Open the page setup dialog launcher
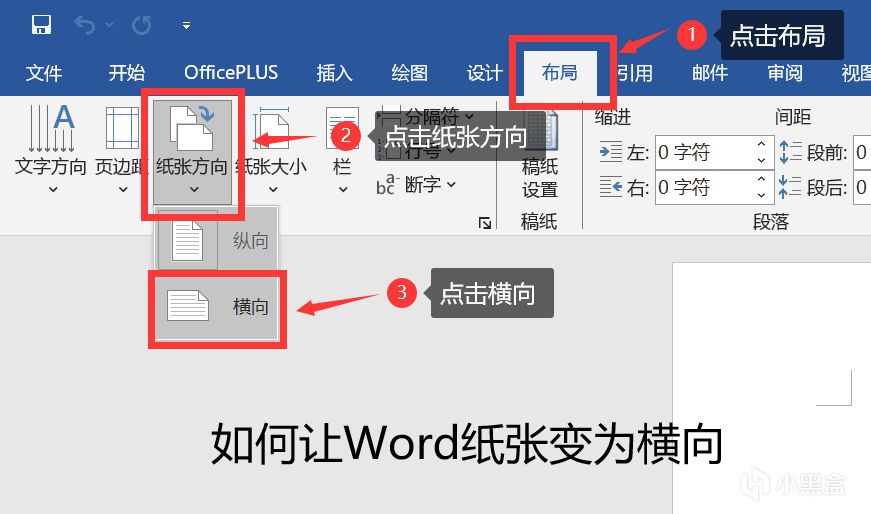Viewport: 871px width, 514px height. (484, 223)
